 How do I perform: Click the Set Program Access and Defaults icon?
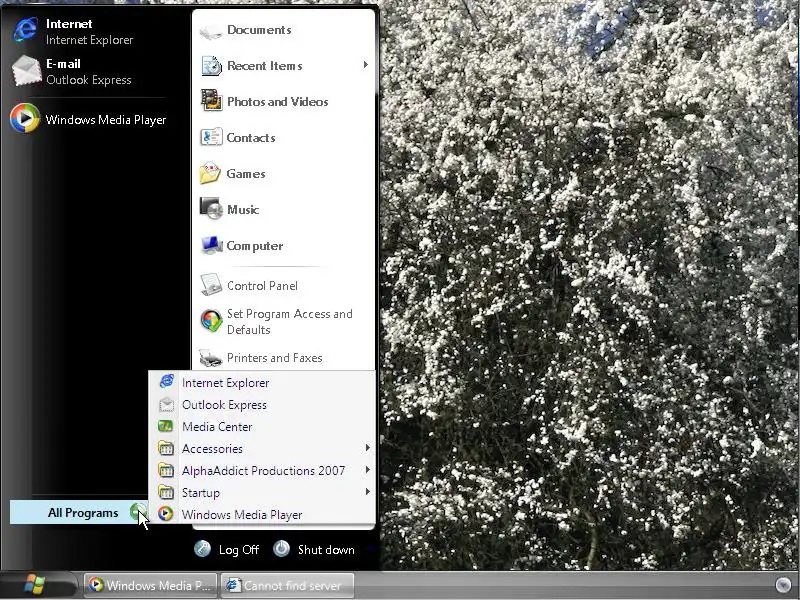tap(211, 321)
